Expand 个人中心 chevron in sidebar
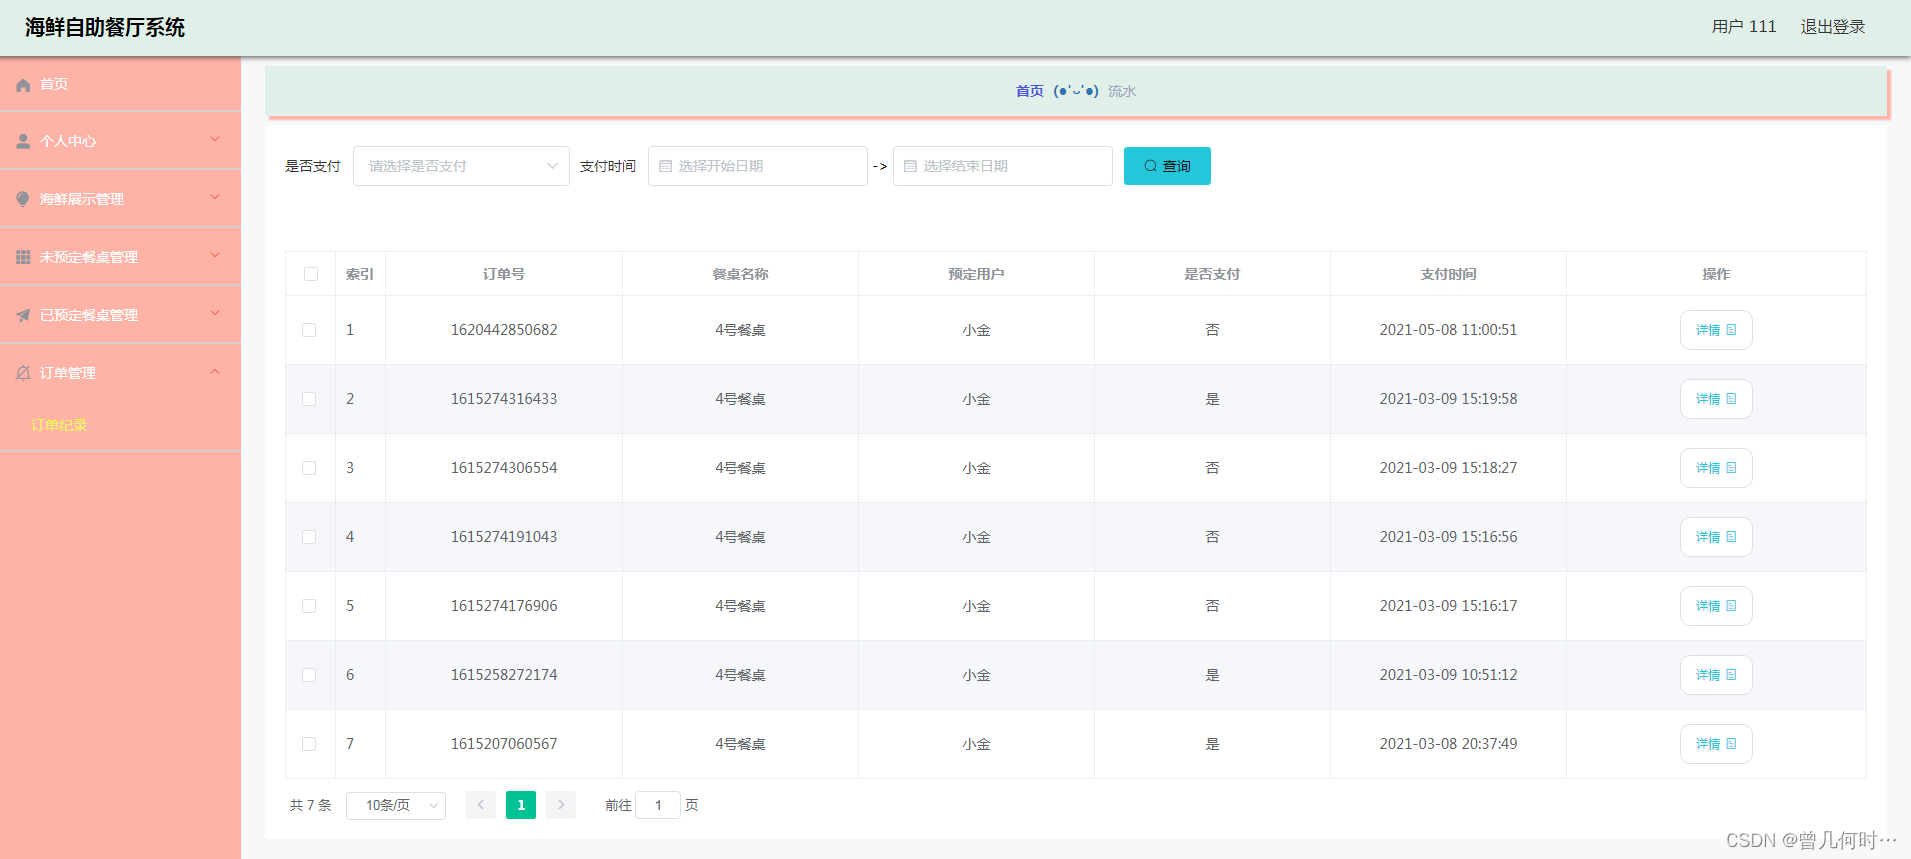The width and height of the screenshot is (1911, 859). (x=215, y=140)
